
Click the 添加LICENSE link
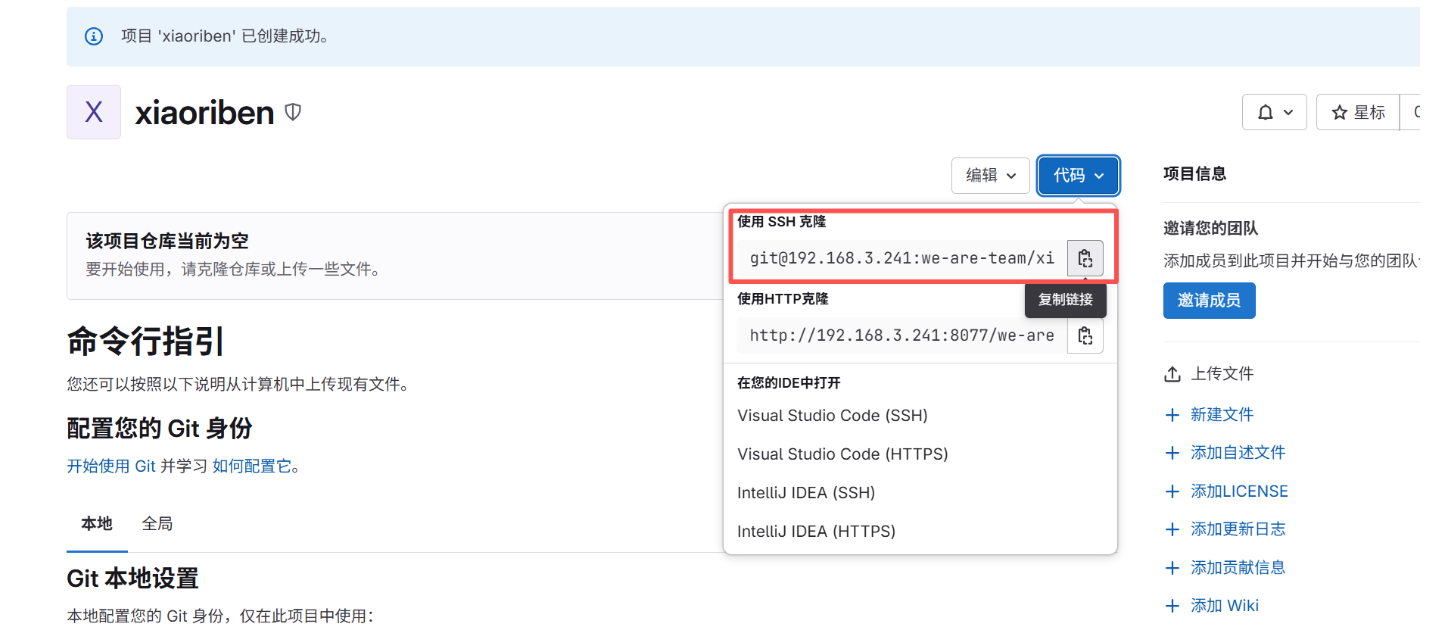[1241, 491]
